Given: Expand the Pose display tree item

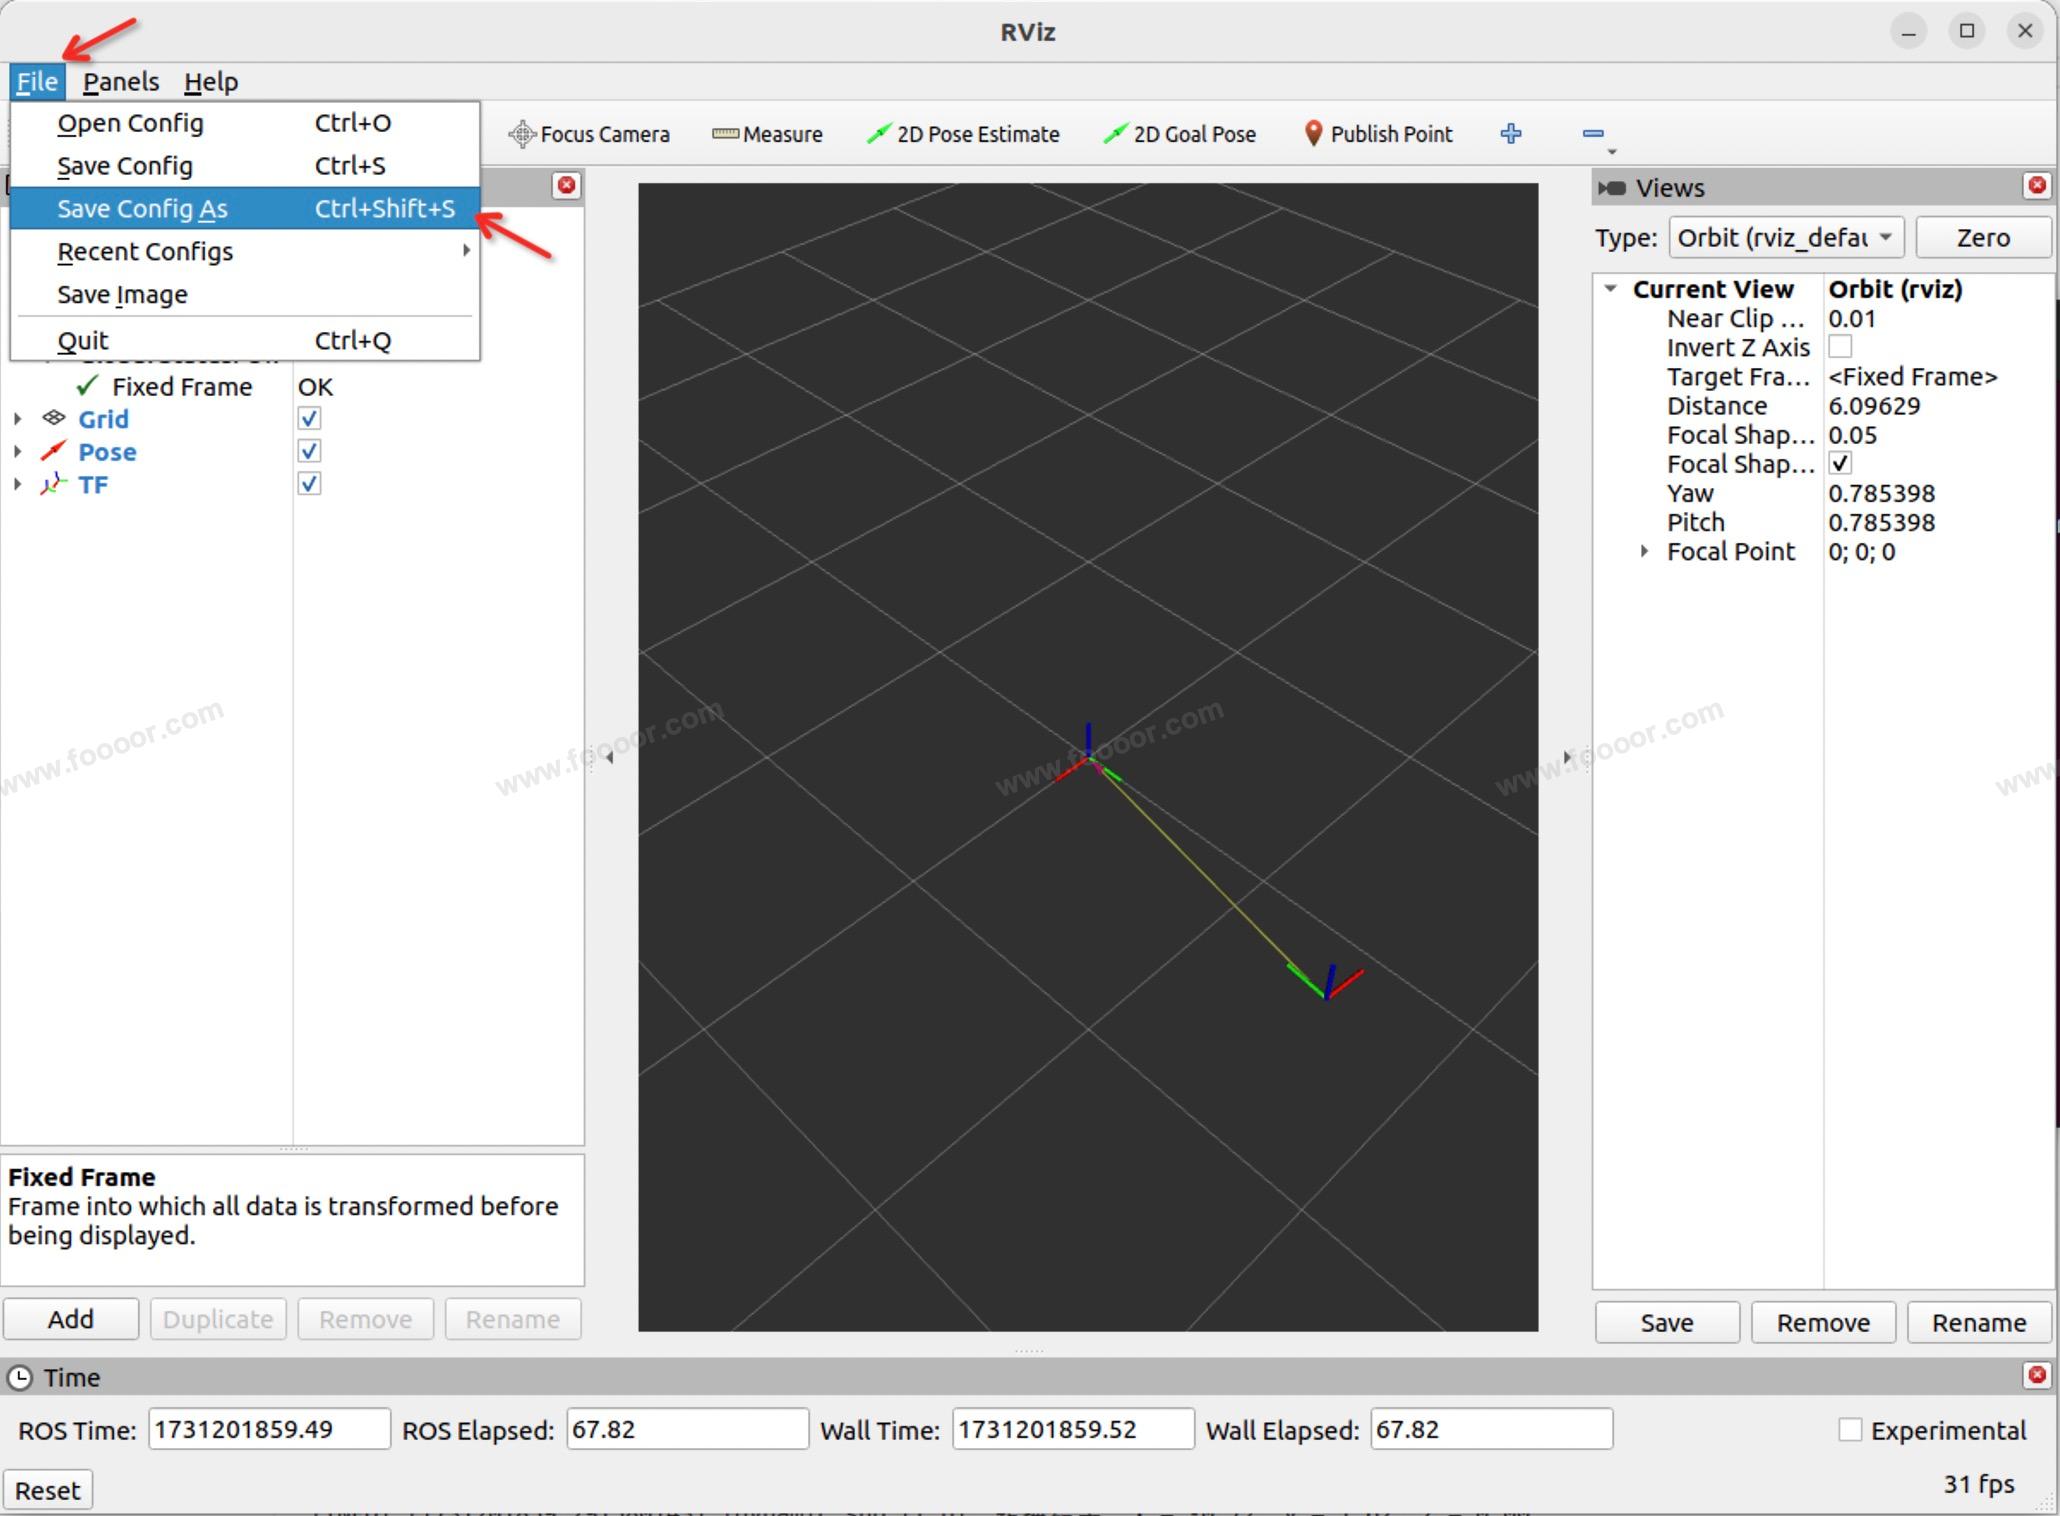Looking at the screenshot, I should tap(17, 452).
